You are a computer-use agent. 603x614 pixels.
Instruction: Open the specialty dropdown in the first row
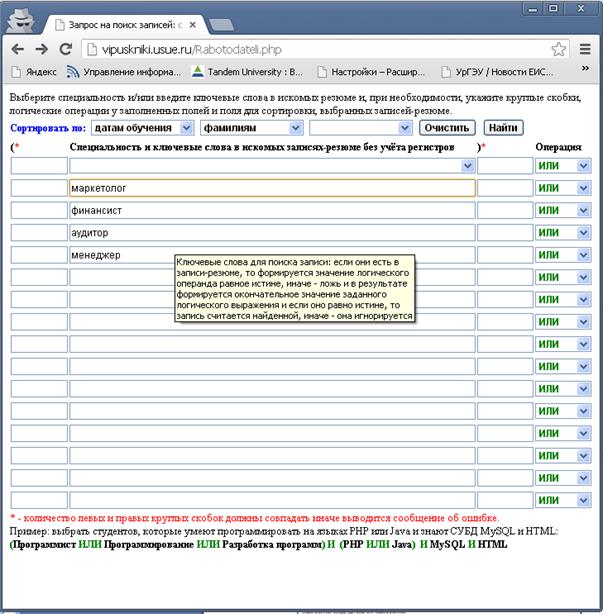272,166
